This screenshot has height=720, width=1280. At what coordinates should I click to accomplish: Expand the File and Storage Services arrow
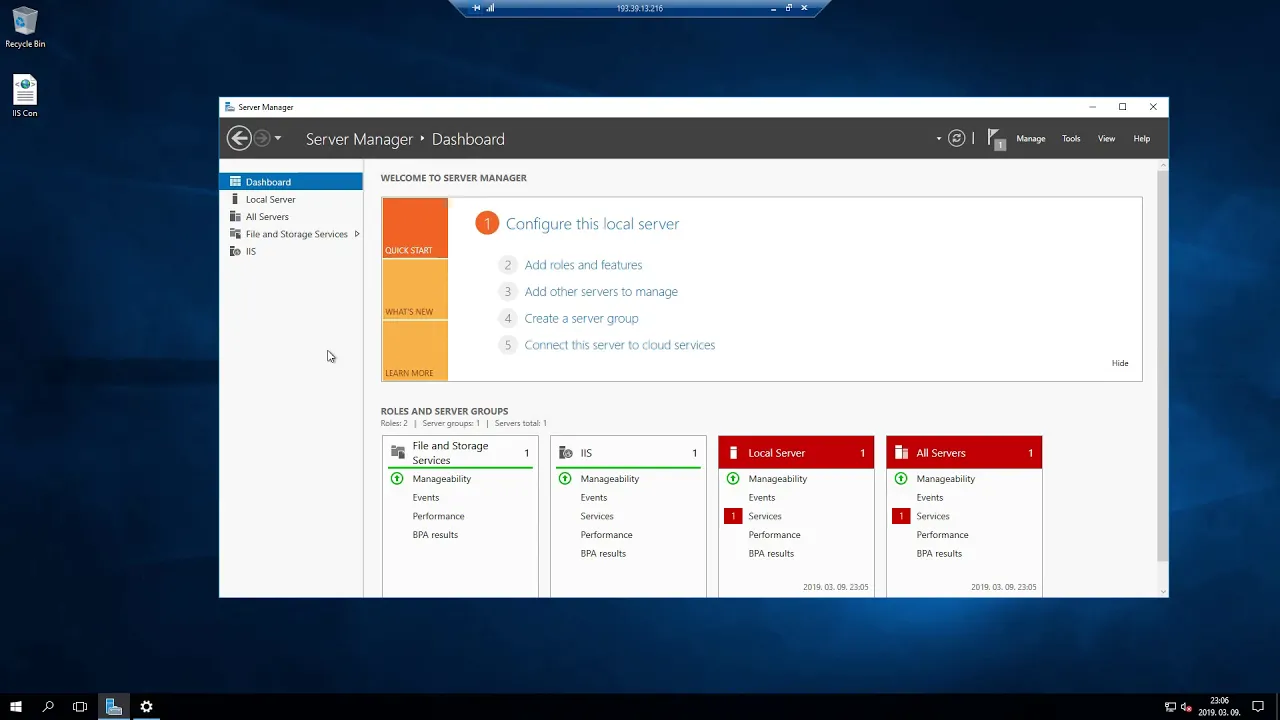tap(357, 234)
